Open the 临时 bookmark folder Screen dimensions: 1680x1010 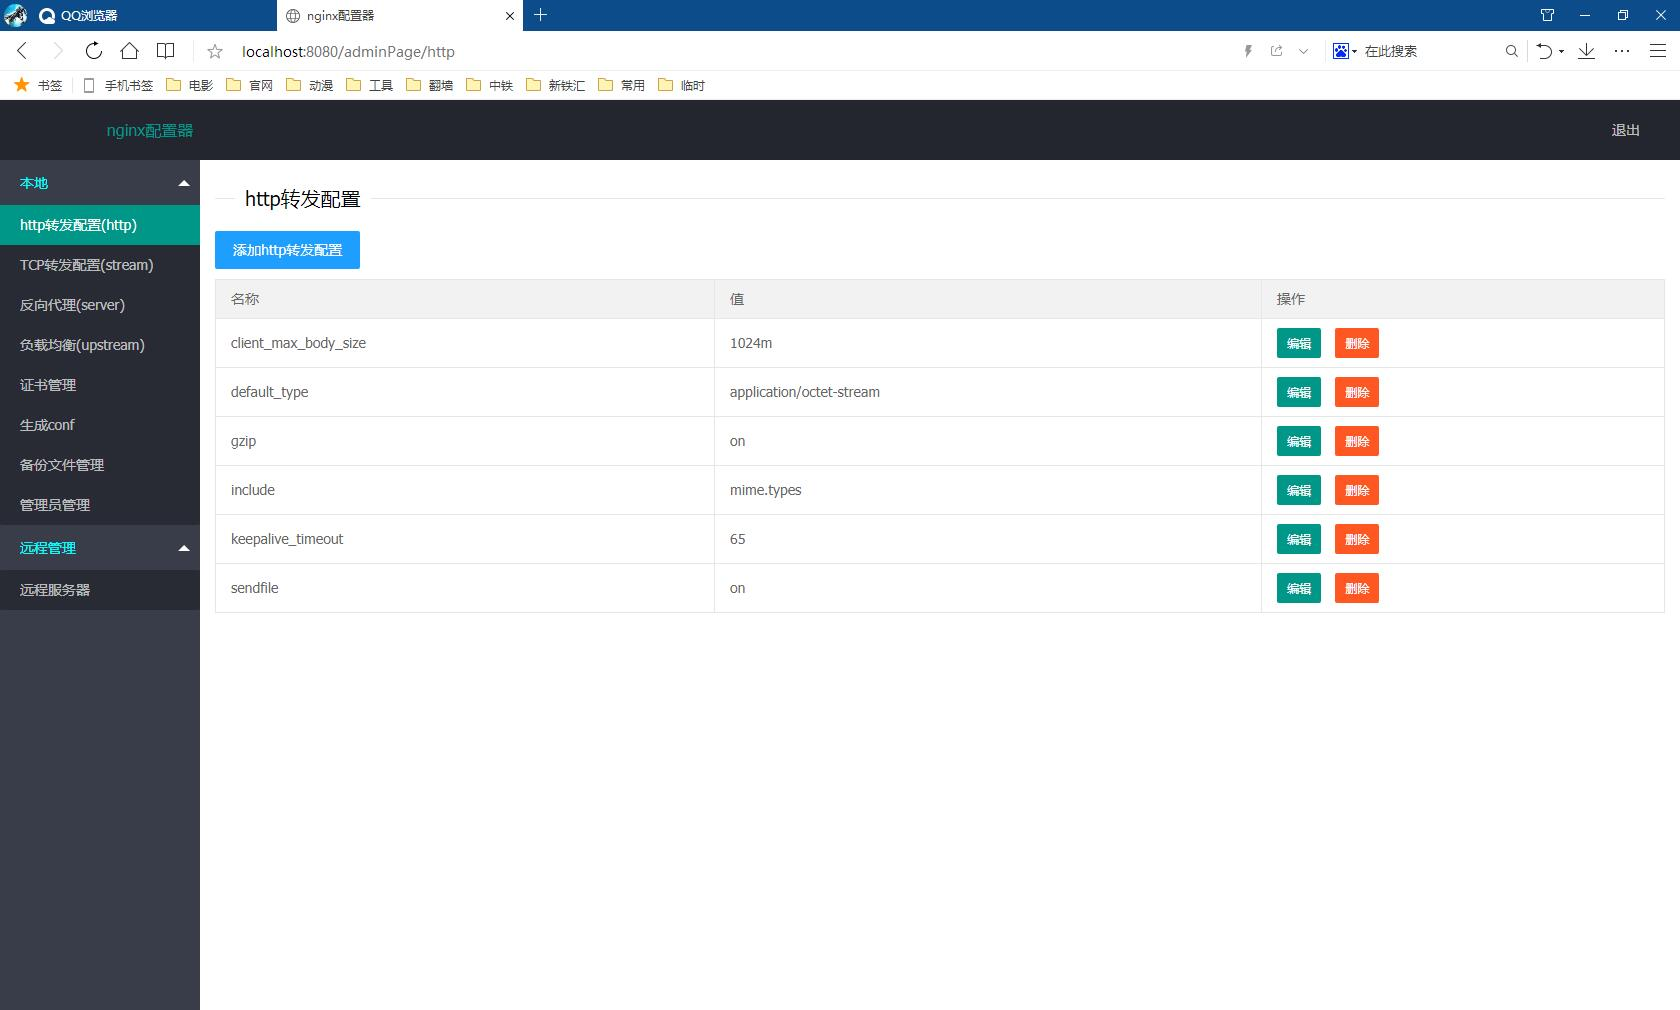[x=681, y=85]
